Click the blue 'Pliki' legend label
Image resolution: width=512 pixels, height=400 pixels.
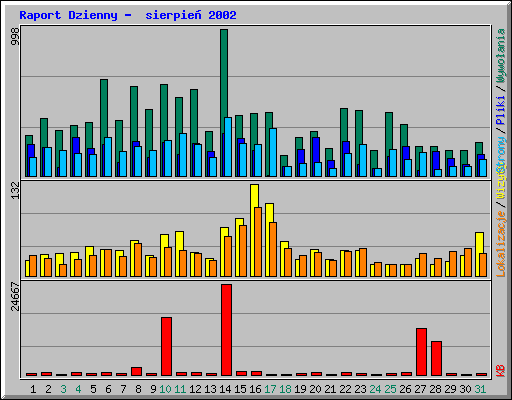(501, 110)
